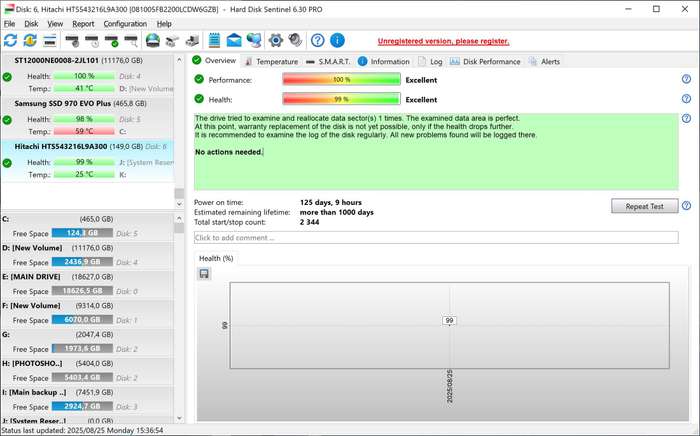Image resolution: width=700 pixels, height=436 pixels.
Task: Click the globe over disk toolbar icon
Action: [x=153, y=40]
